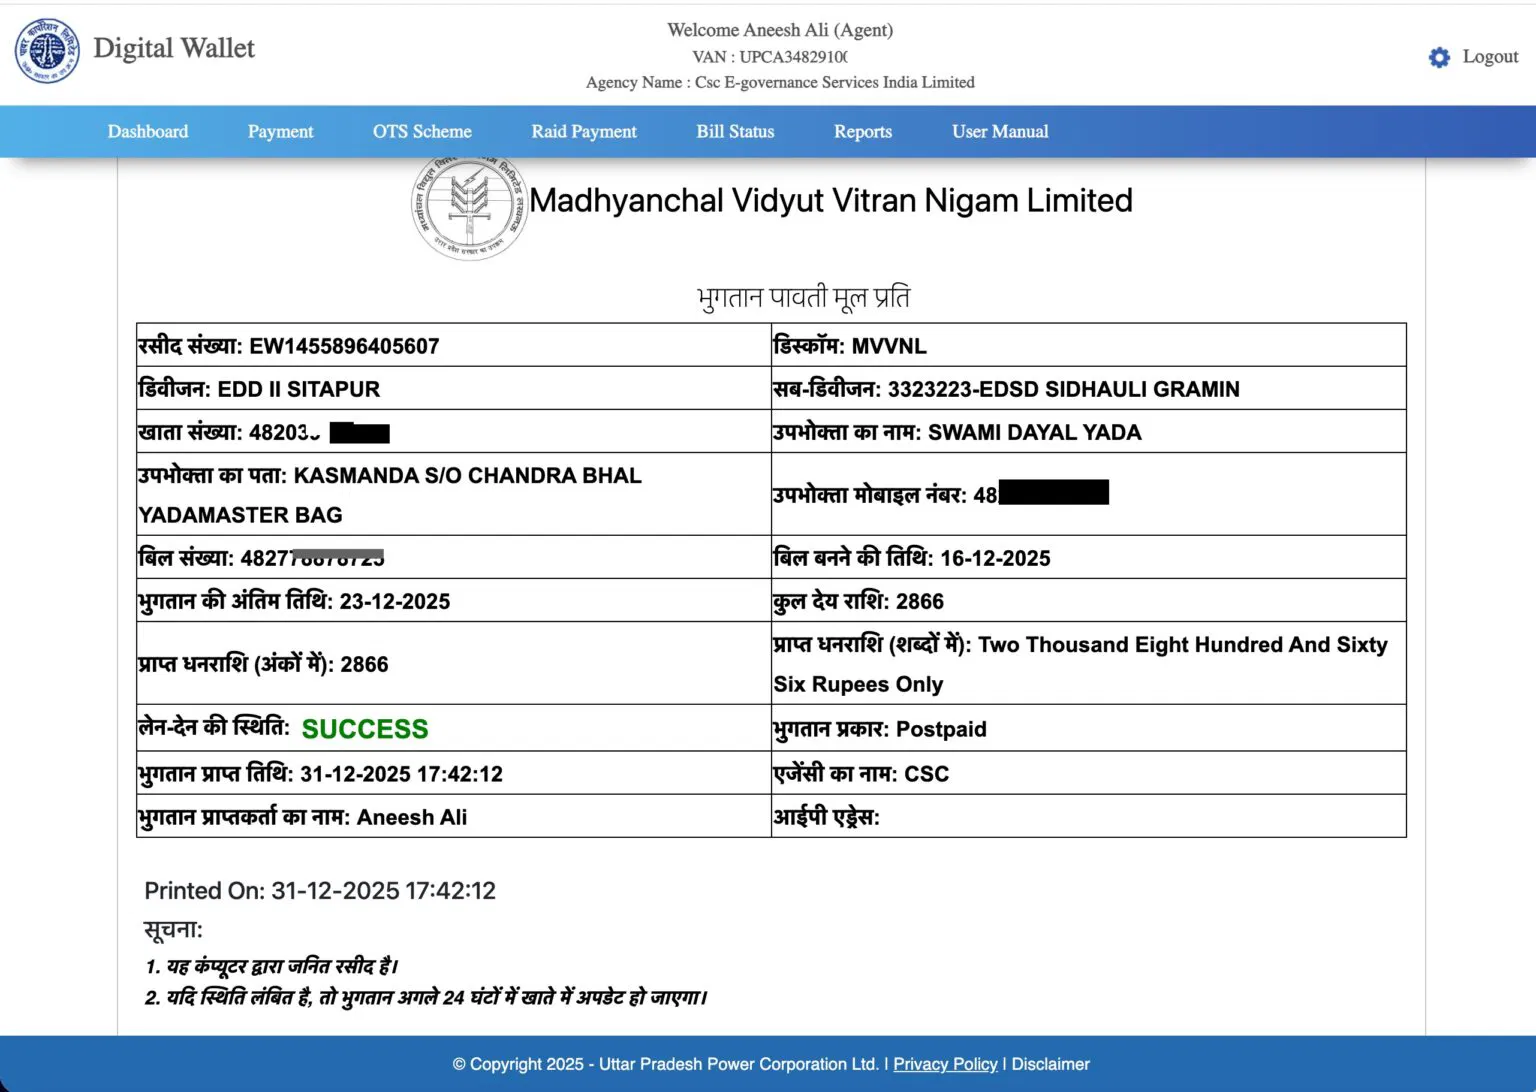
Task: Click the Madhyanchal Vidyut Vitran Nigam heading
Action: 830,201
